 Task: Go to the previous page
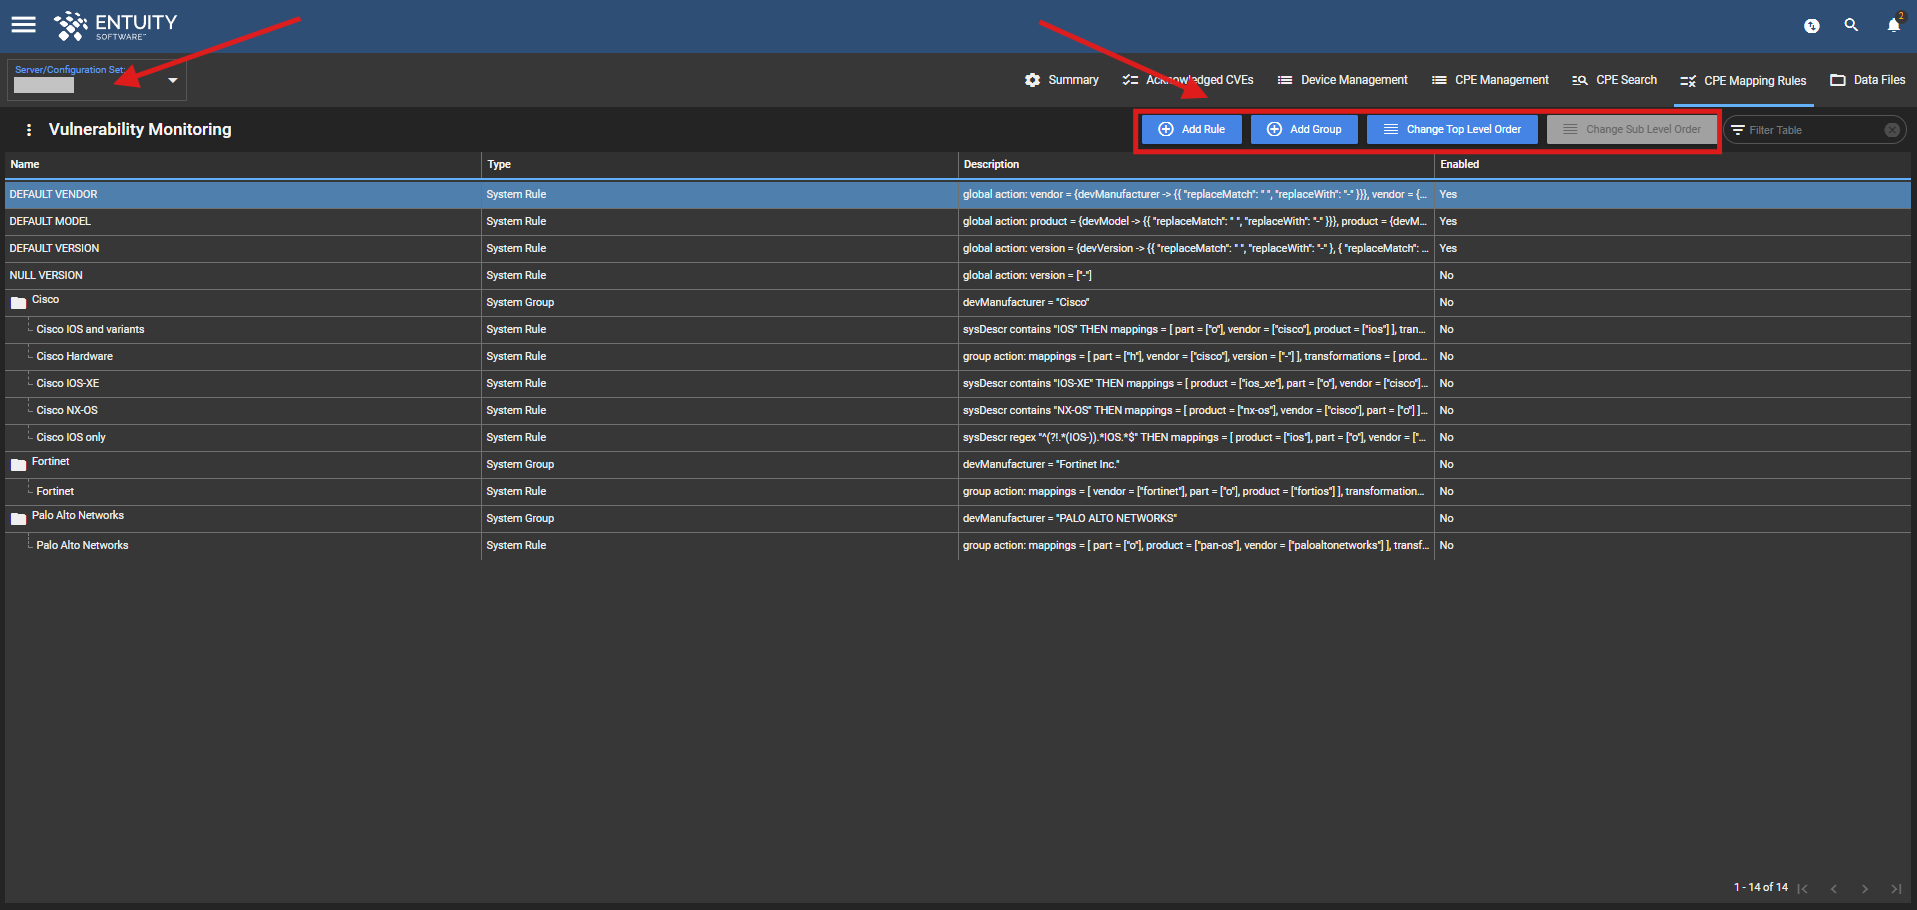[x=1833, y=888]
